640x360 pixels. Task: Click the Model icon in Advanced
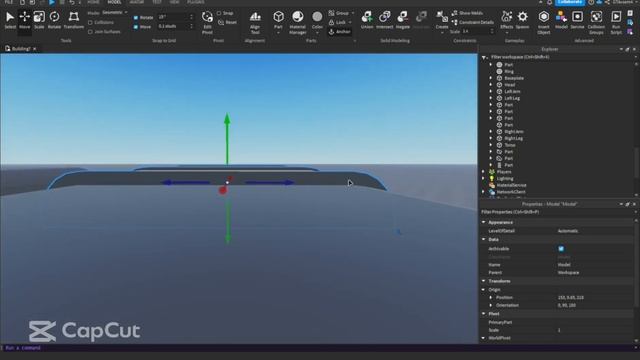pos(561,20)
